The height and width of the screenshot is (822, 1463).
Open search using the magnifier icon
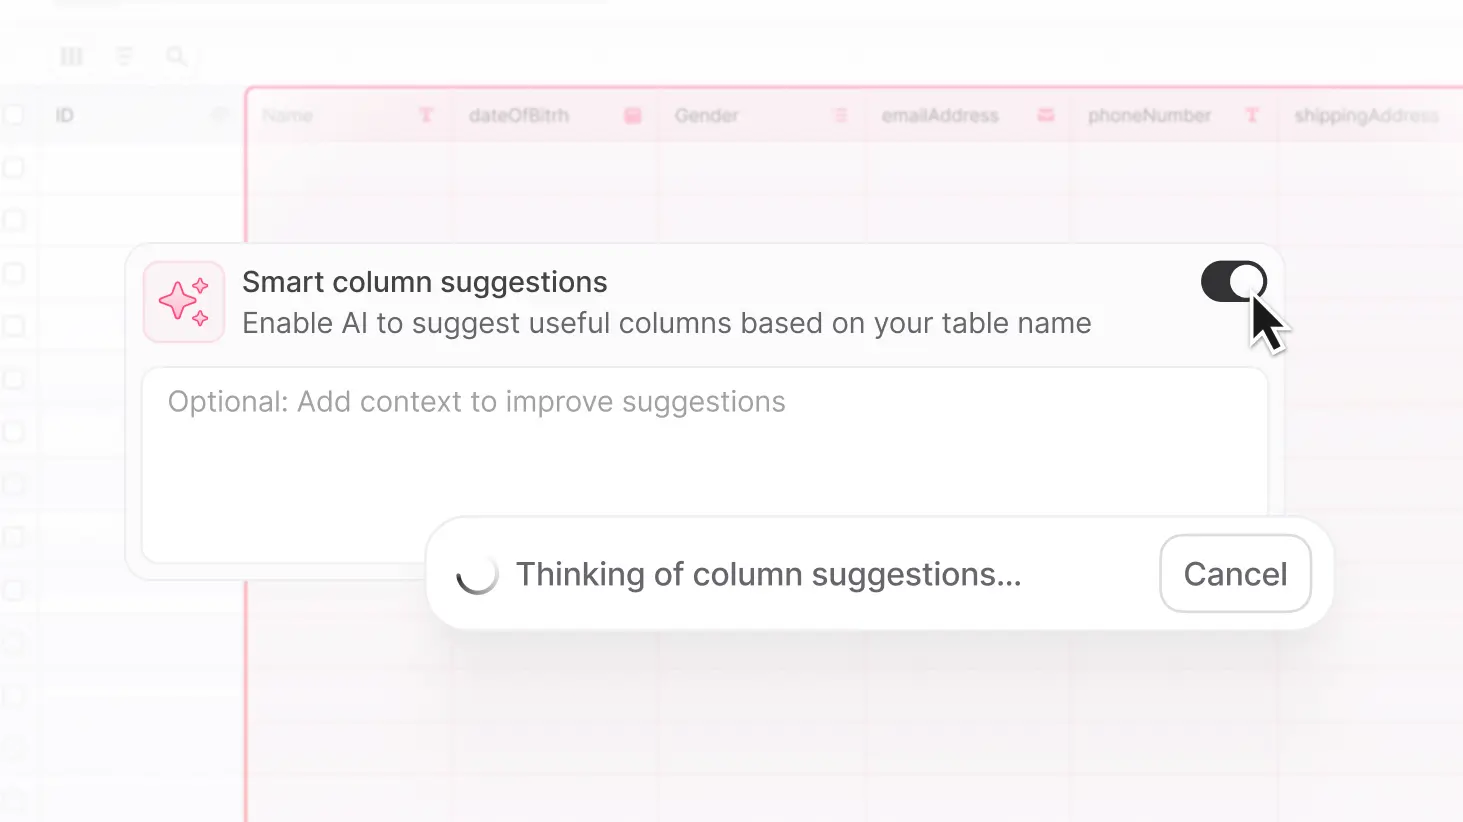tap(177, 57)
